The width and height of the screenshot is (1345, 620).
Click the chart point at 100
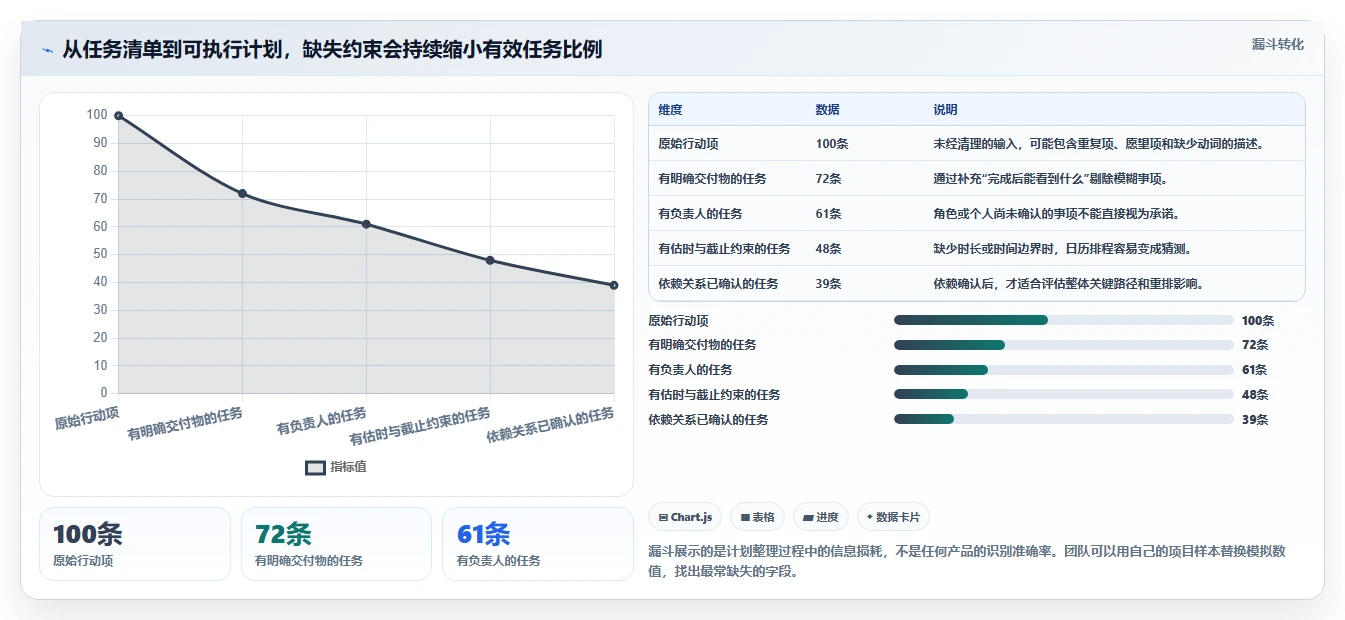(119, 116)
